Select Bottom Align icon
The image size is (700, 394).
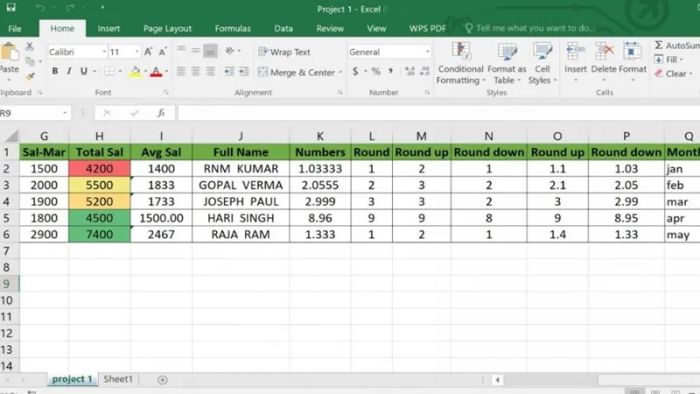[210, 51]
